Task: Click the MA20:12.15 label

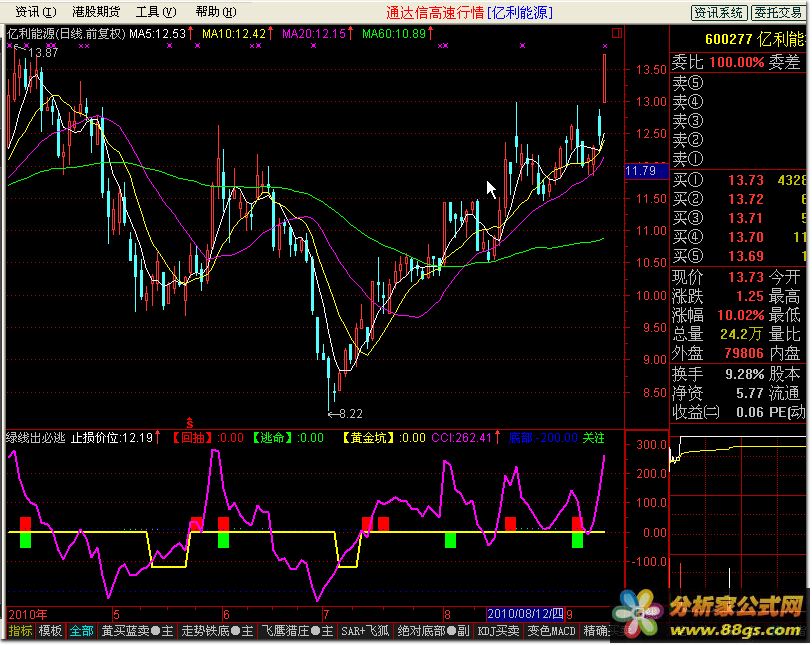Action: [314, 34]
